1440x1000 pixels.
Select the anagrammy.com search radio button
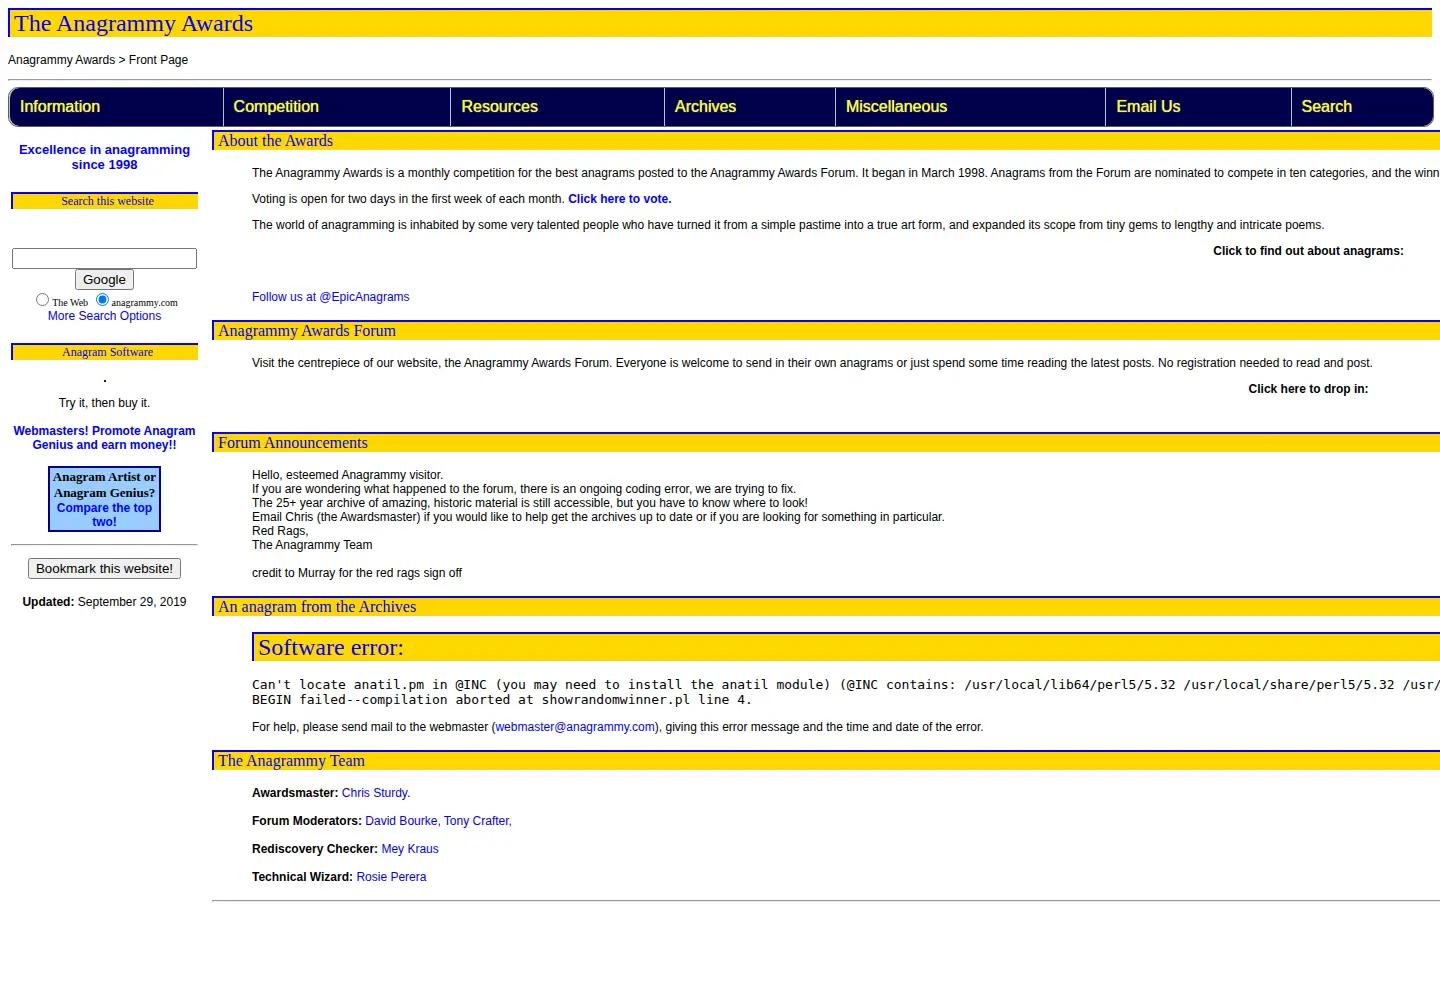pos(102,300)
